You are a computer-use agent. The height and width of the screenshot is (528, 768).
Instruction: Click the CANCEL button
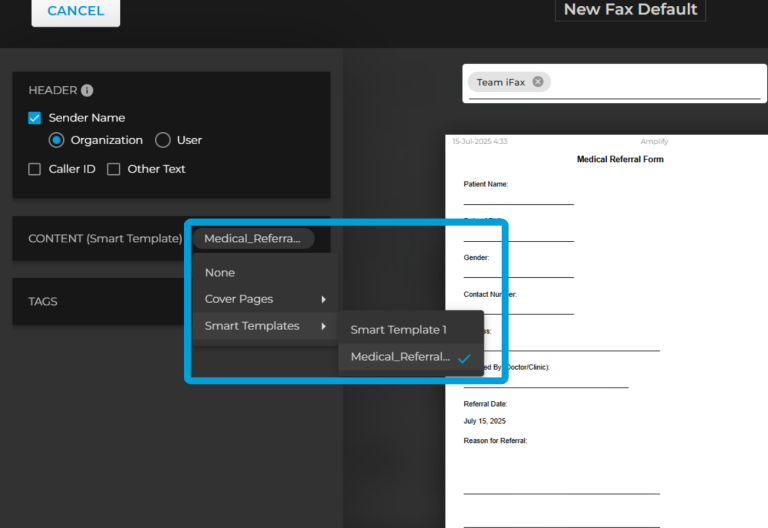coord(75,11)
